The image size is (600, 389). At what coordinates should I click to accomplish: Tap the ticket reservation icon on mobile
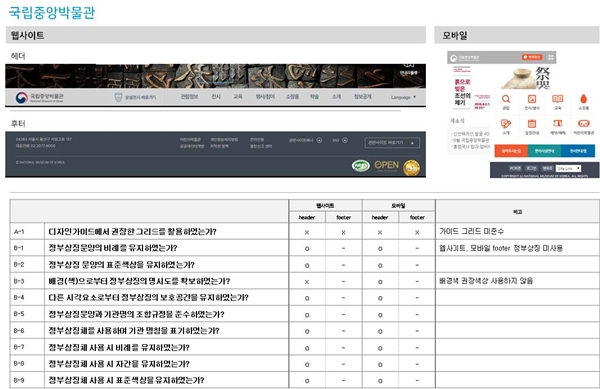point(558,123)
